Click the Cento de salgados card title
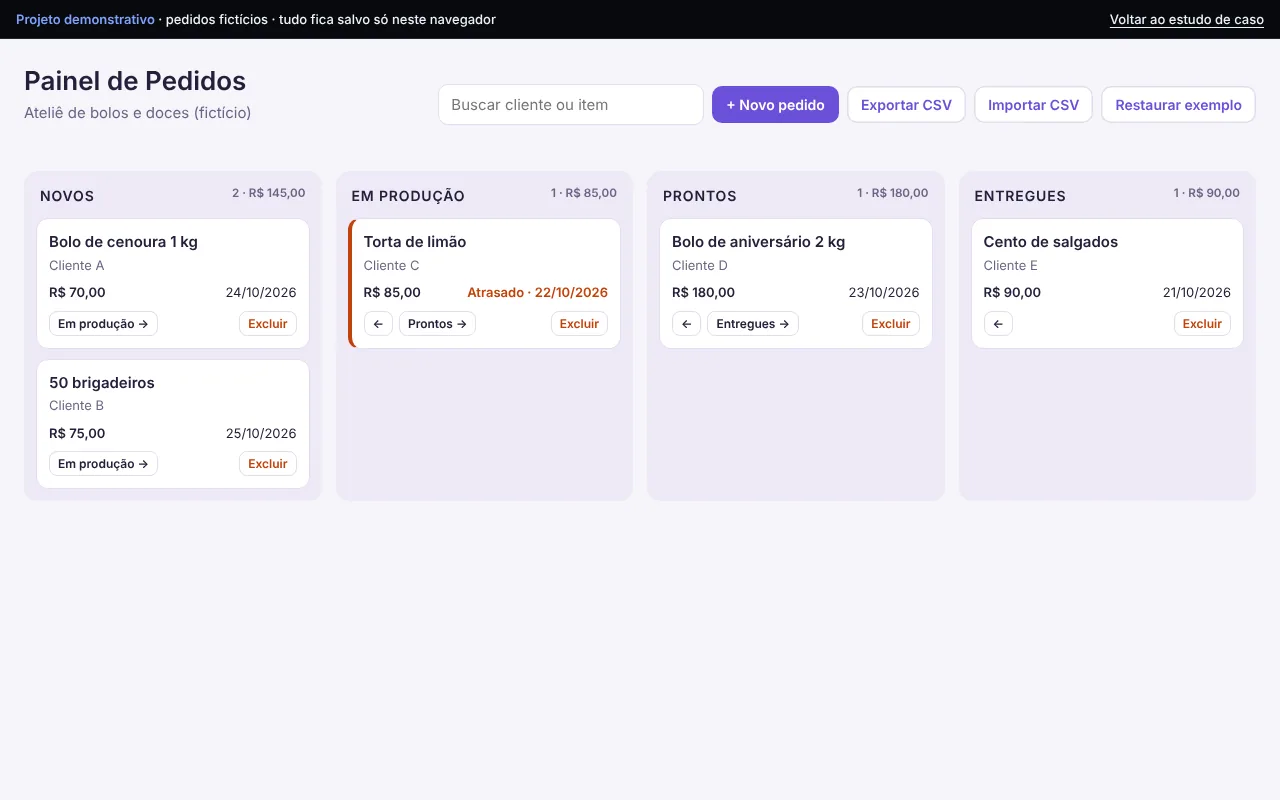Image resolution: width=1280 pixels, height=800 pixels. 1051,242
